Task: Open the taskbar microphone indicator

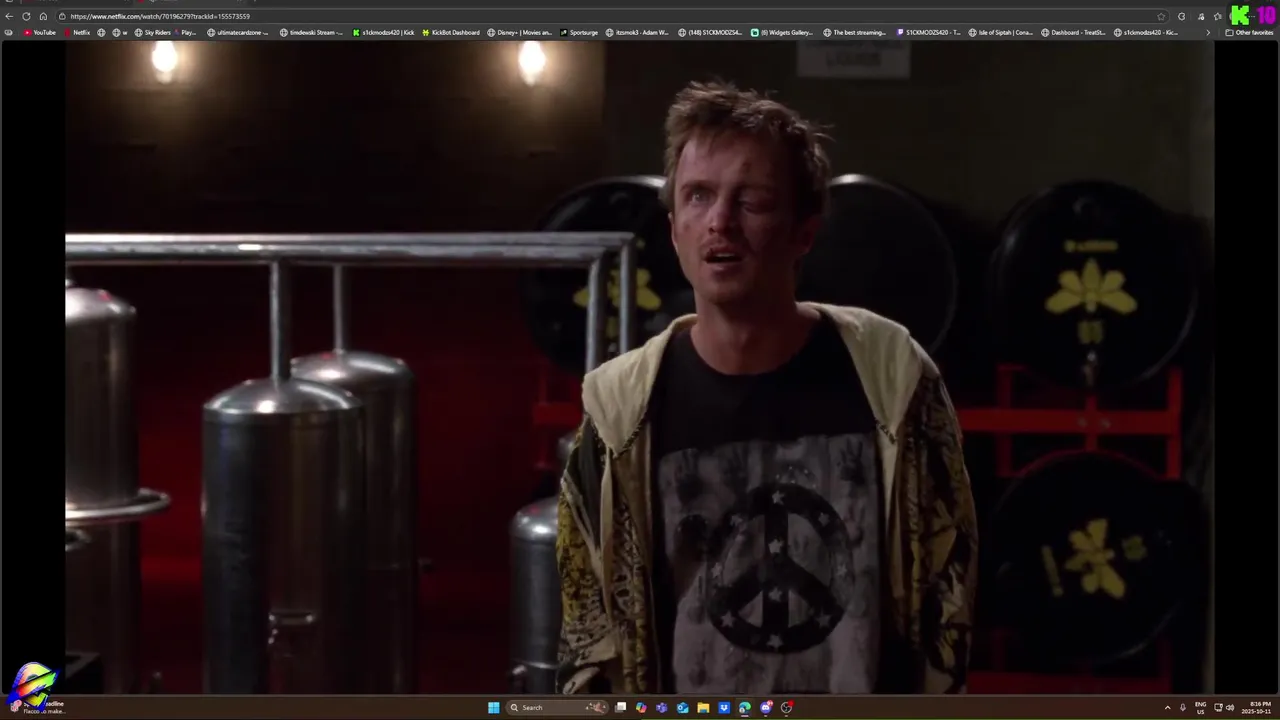Action: [x=1182, y=707]
